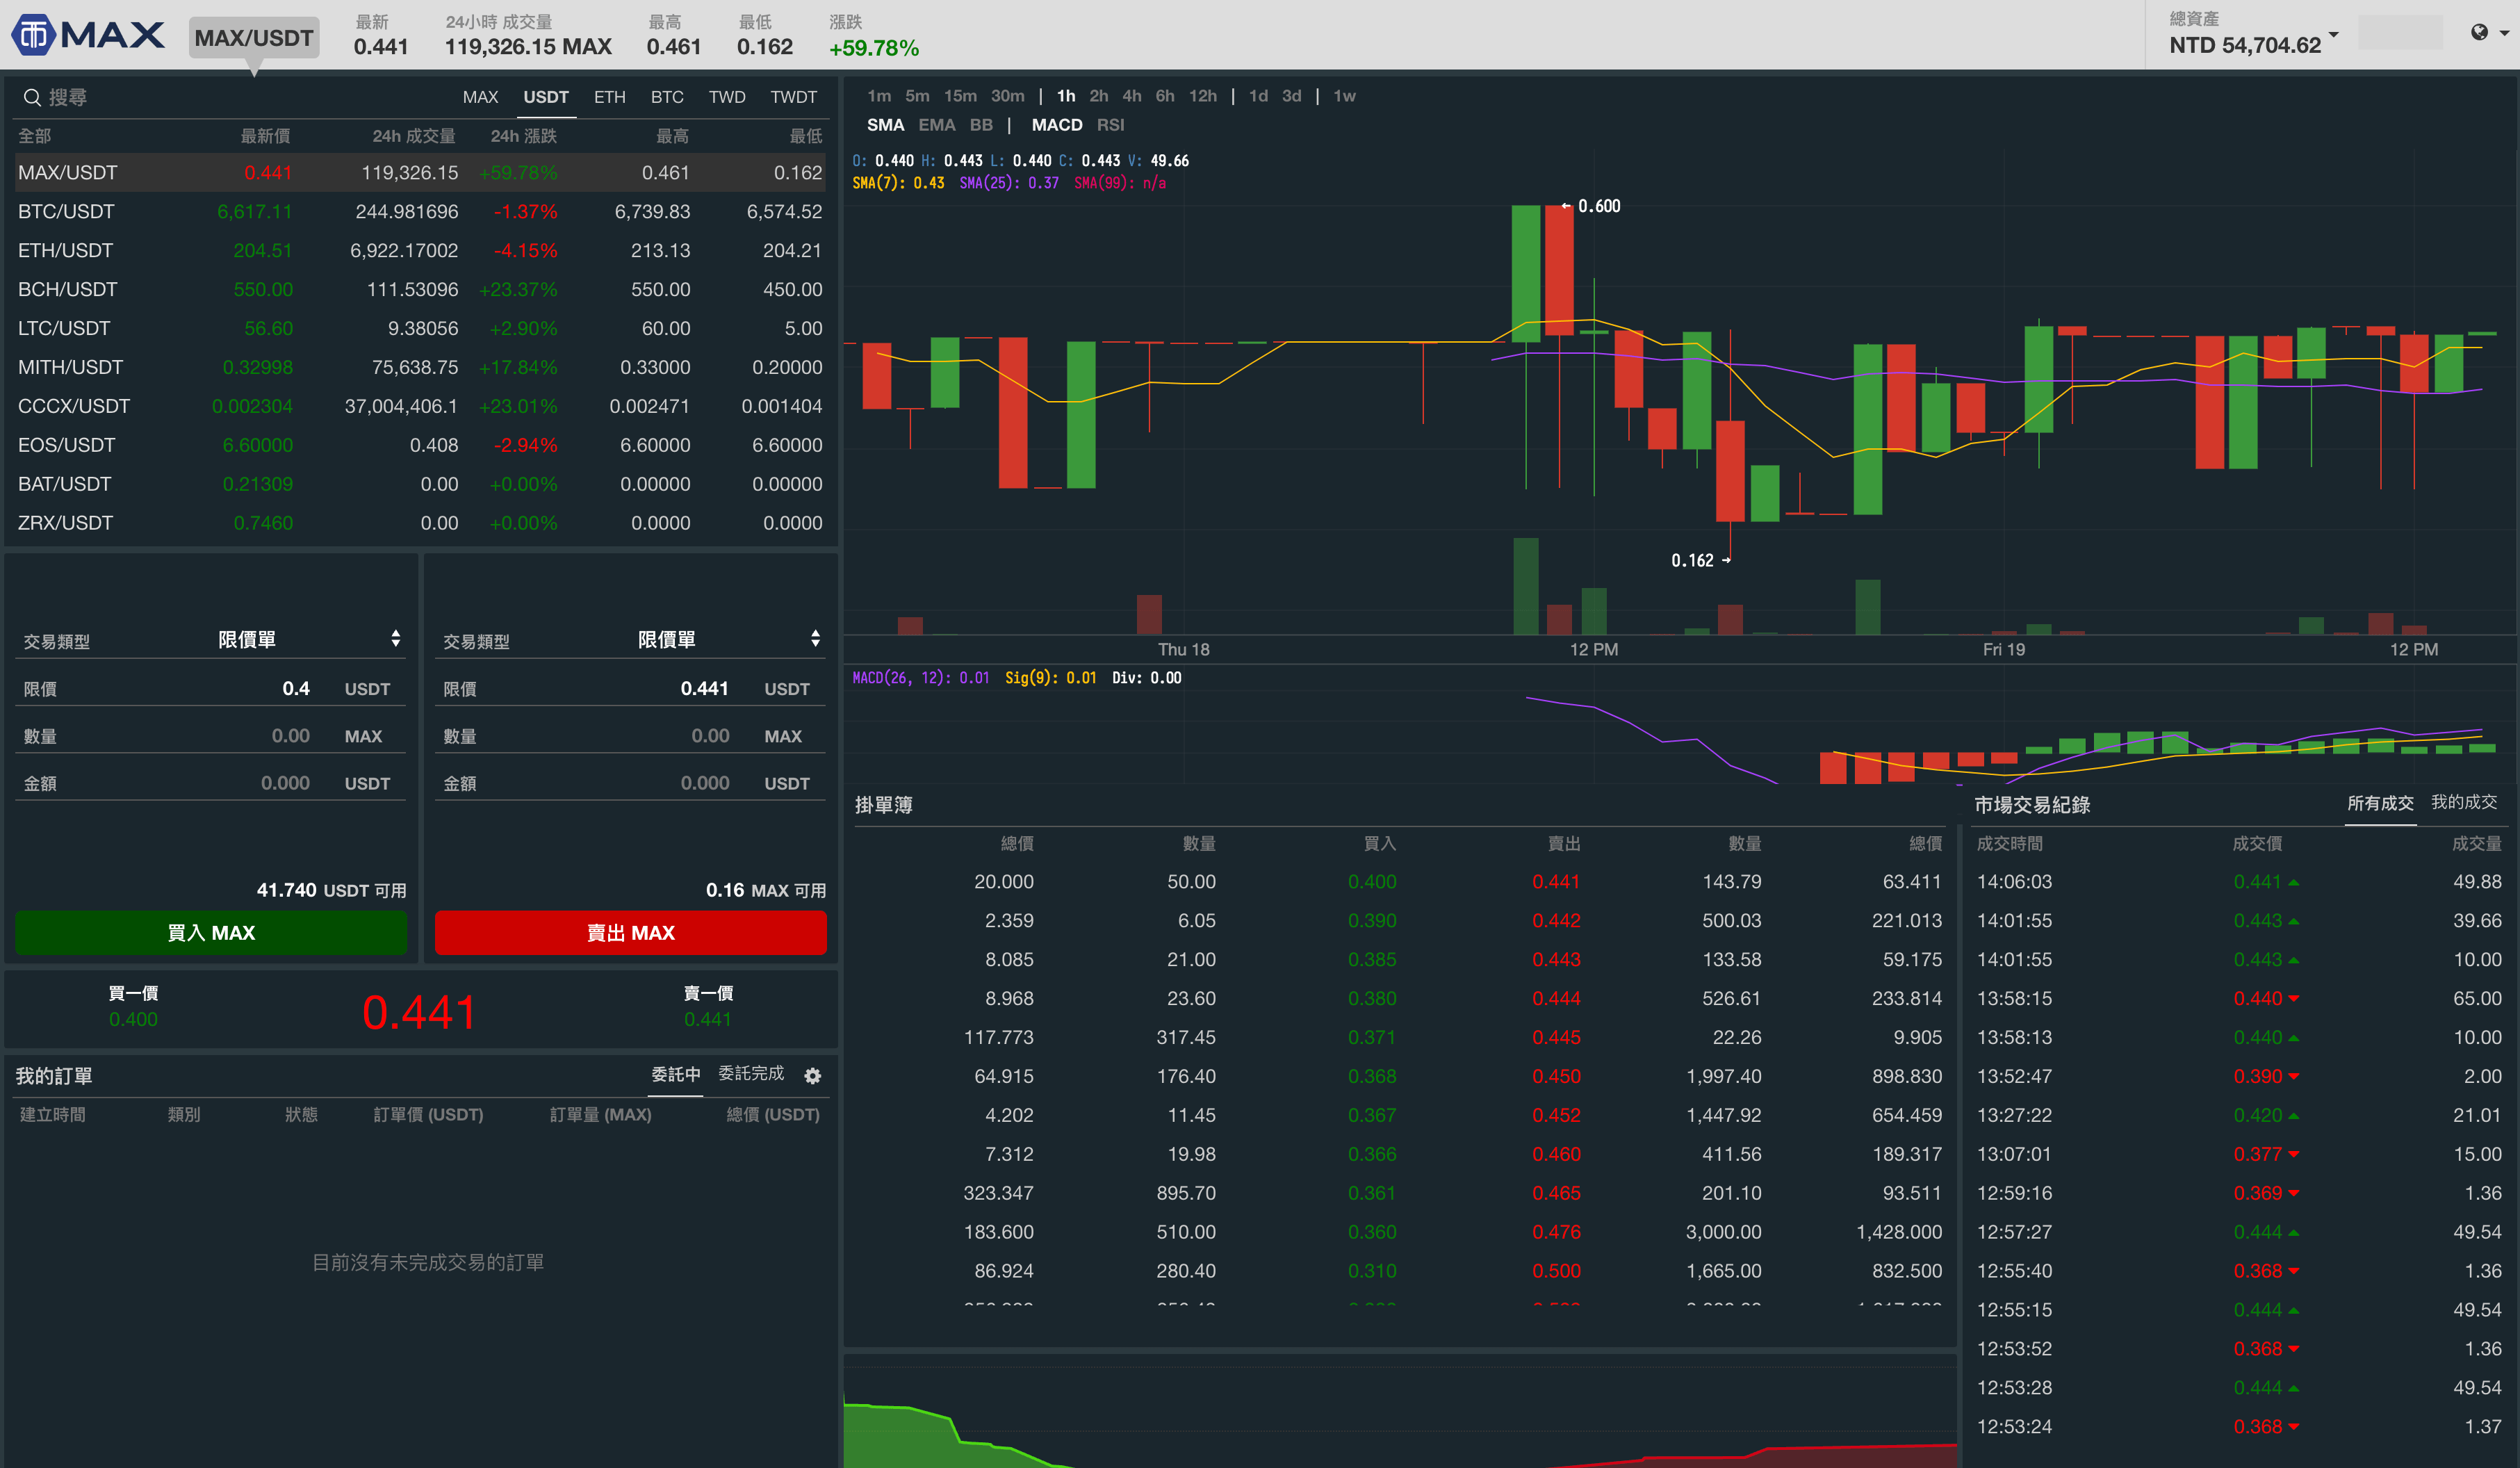Select BAT/USDT market row

click(420, 484)
